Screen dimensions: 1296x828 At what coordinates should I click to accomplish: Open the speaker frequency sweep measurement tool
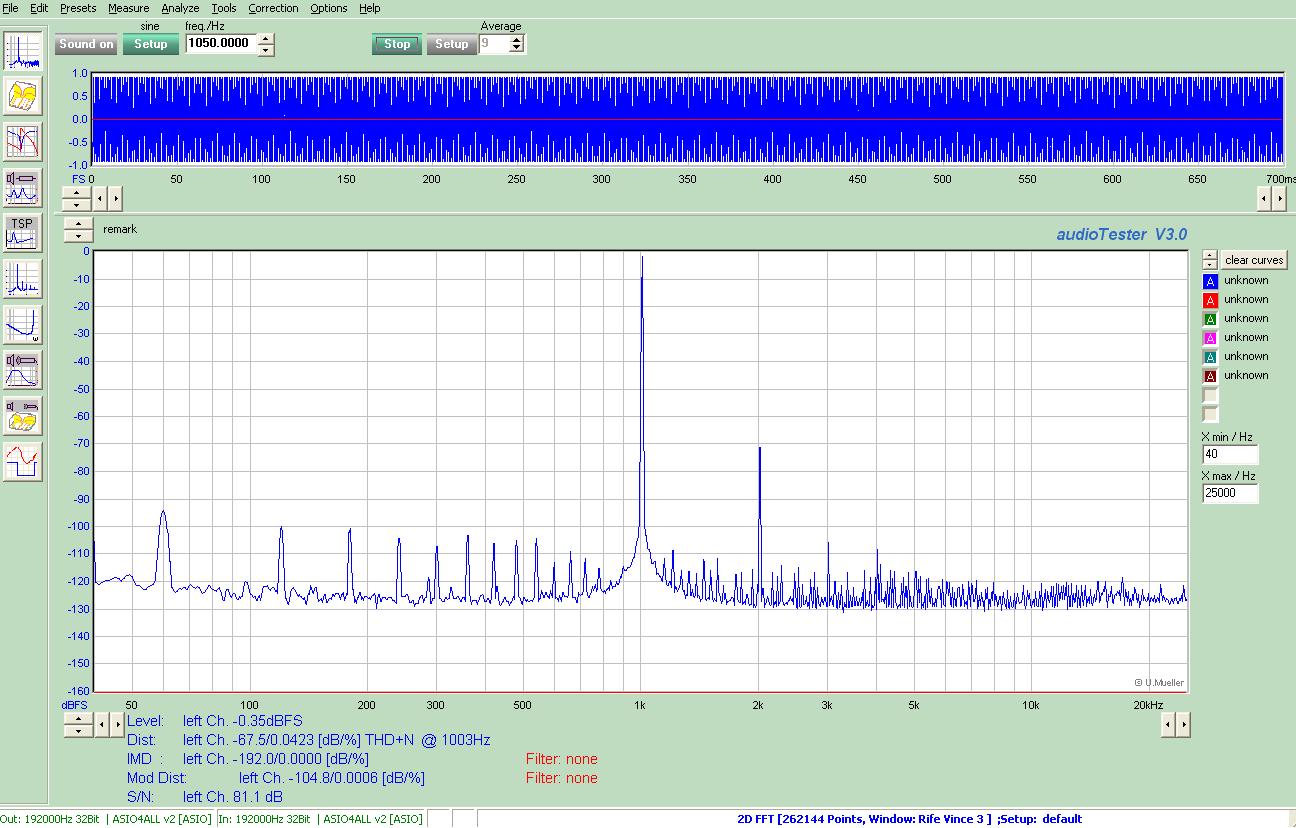coord(23,188)
